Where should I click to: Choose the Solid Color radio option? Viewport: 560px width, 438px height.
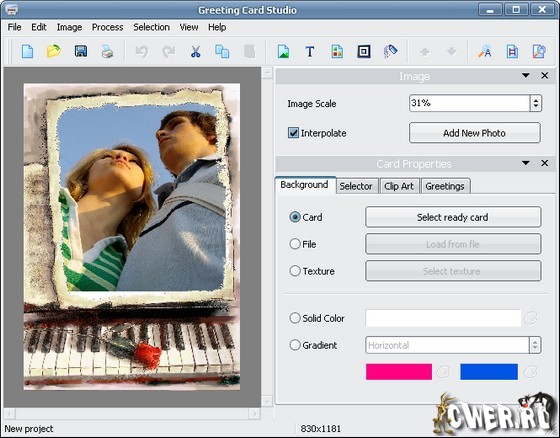[295, 318]
